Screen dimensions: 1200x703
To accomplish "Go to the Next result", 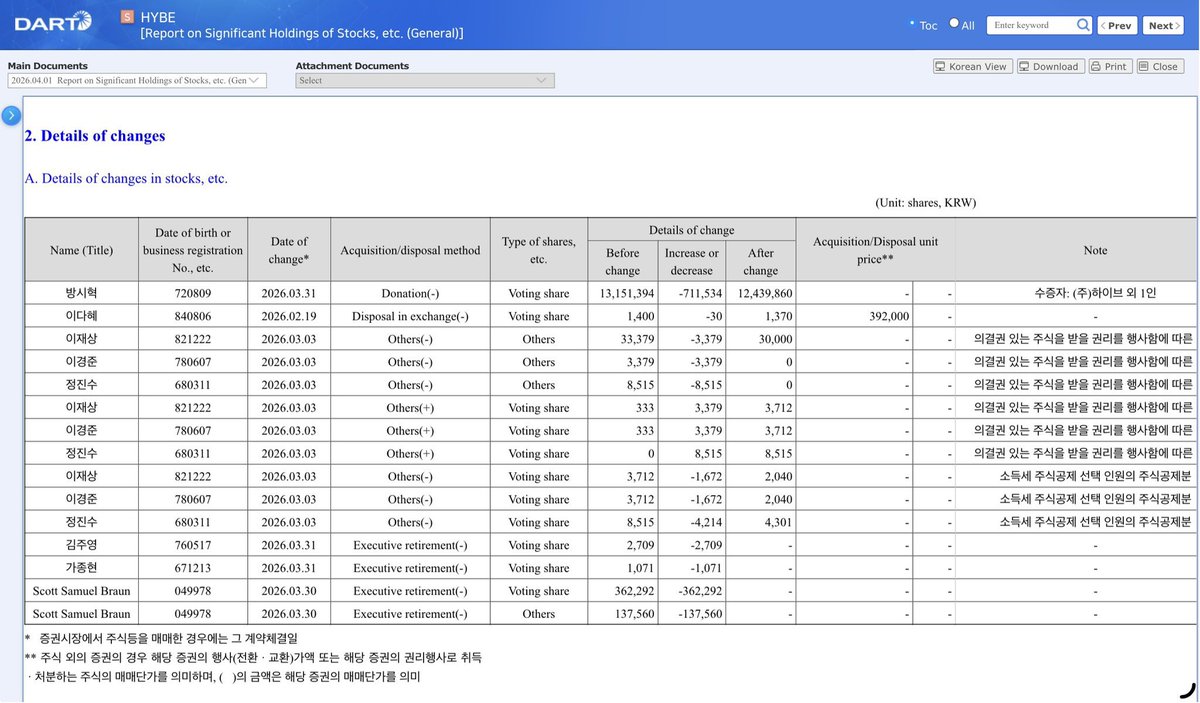I will tap(1163, 25).
